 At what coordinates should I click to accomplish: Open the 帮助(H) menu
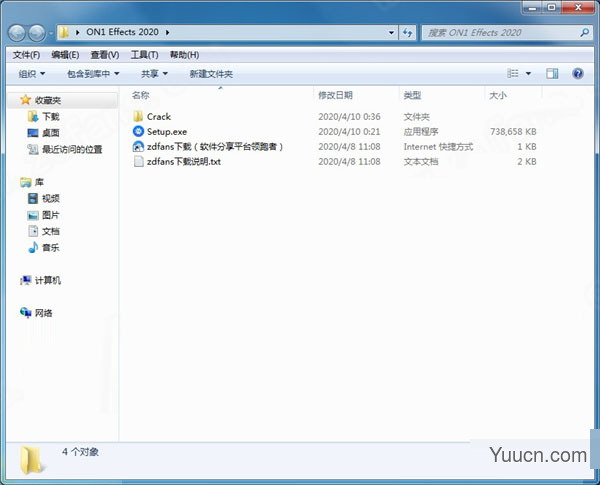[184, 55]
